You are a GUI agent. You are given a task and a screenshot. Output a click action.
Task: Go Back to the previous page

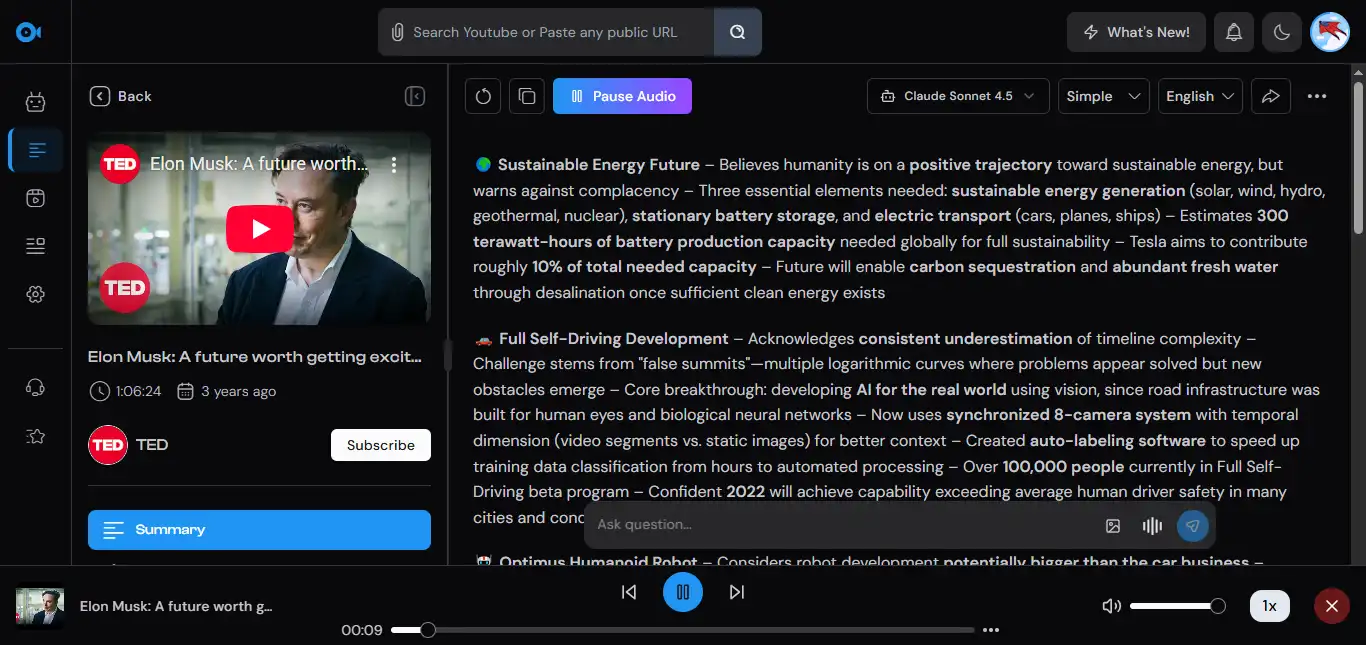[121, 96]
